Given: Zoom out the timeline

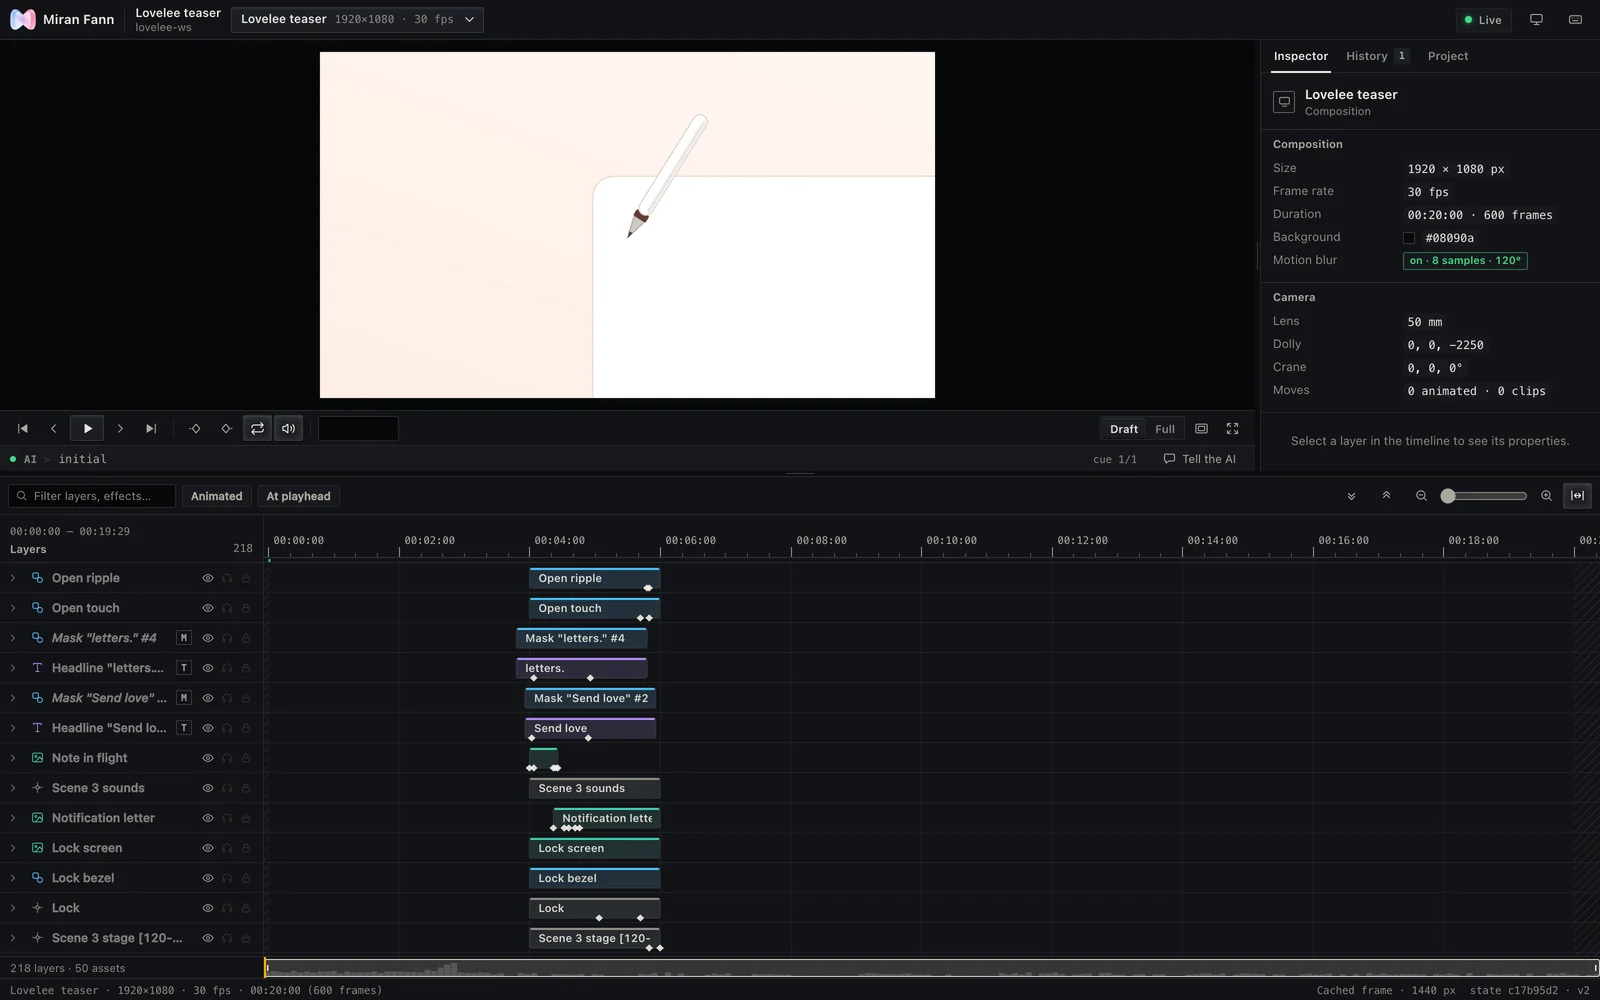Looking at the screenshot, I should point(1421,496).
